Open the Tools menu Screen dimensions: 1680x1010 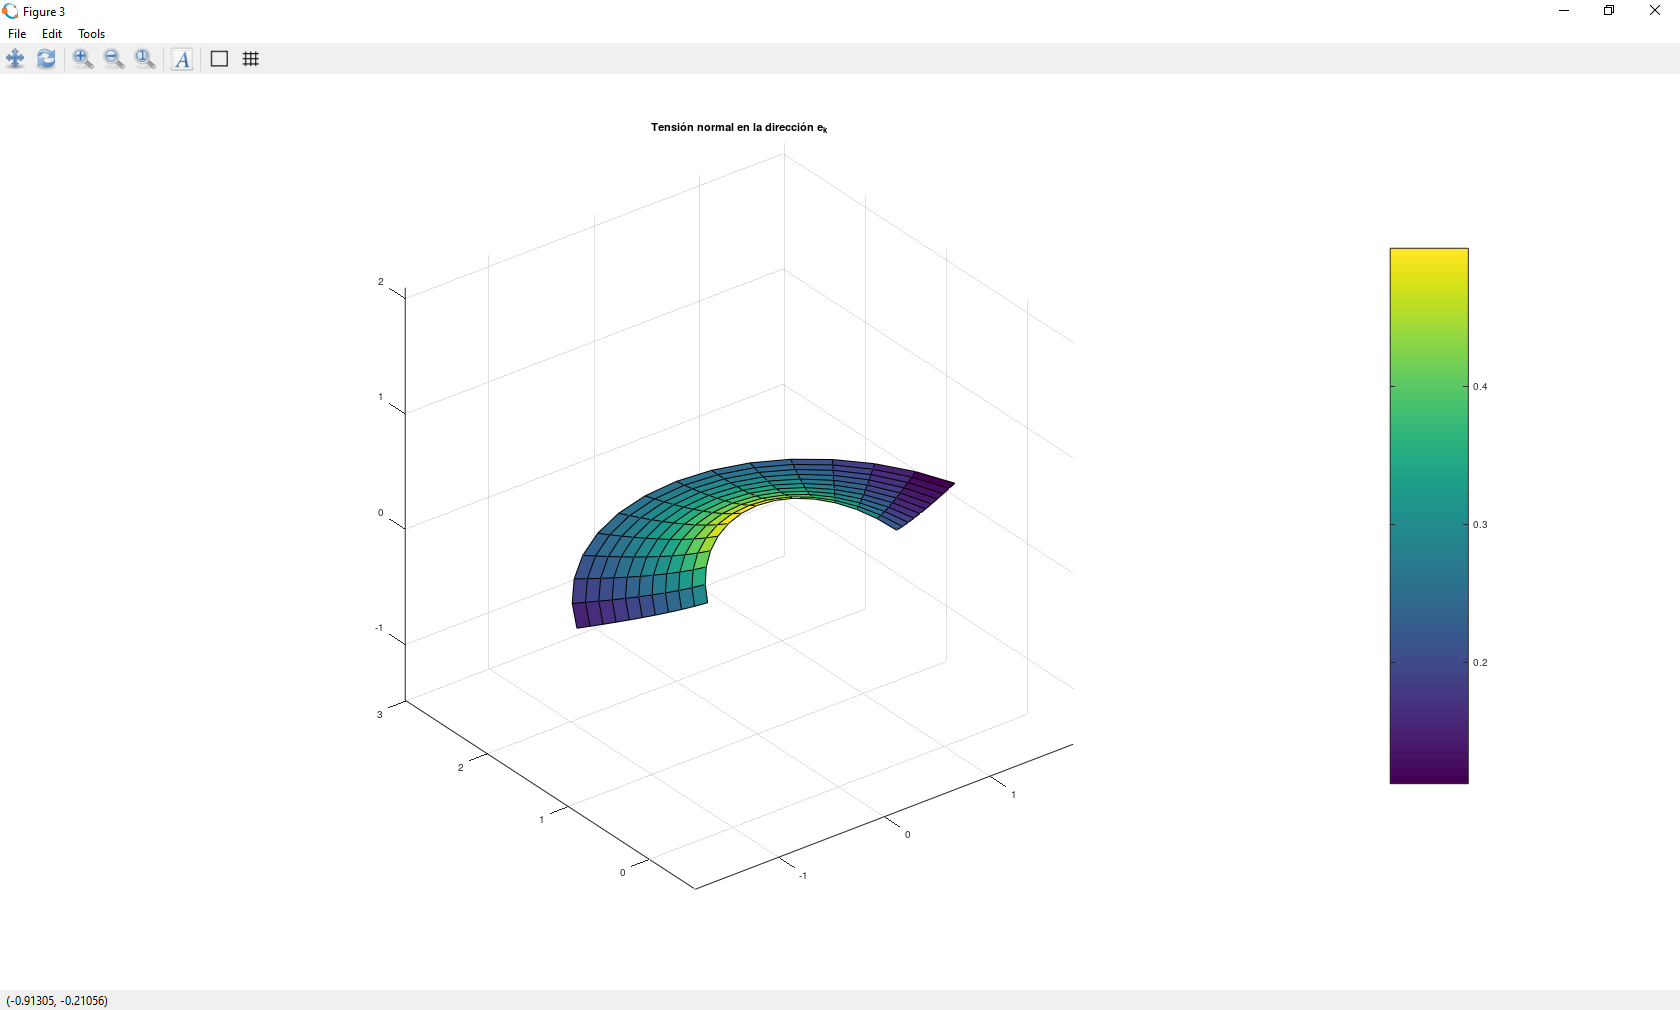click(x=91, y=34)
